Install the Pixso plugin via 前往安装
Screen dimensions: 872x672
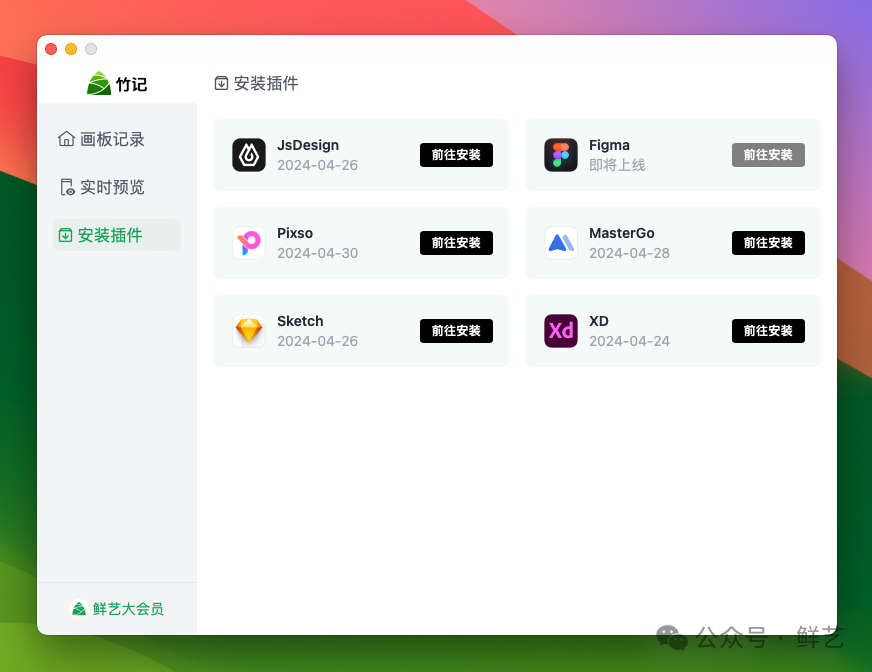click(x=456, y=243)
